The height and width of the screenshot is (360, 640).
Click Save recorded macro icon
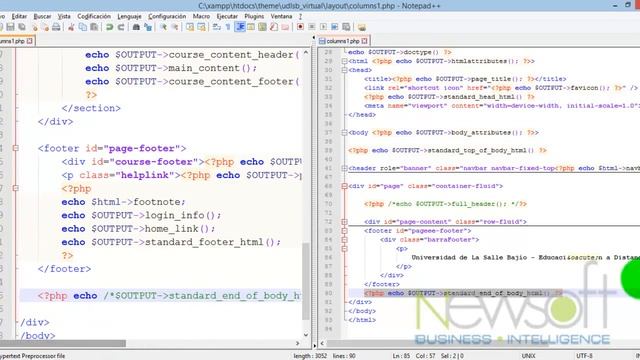346,27
